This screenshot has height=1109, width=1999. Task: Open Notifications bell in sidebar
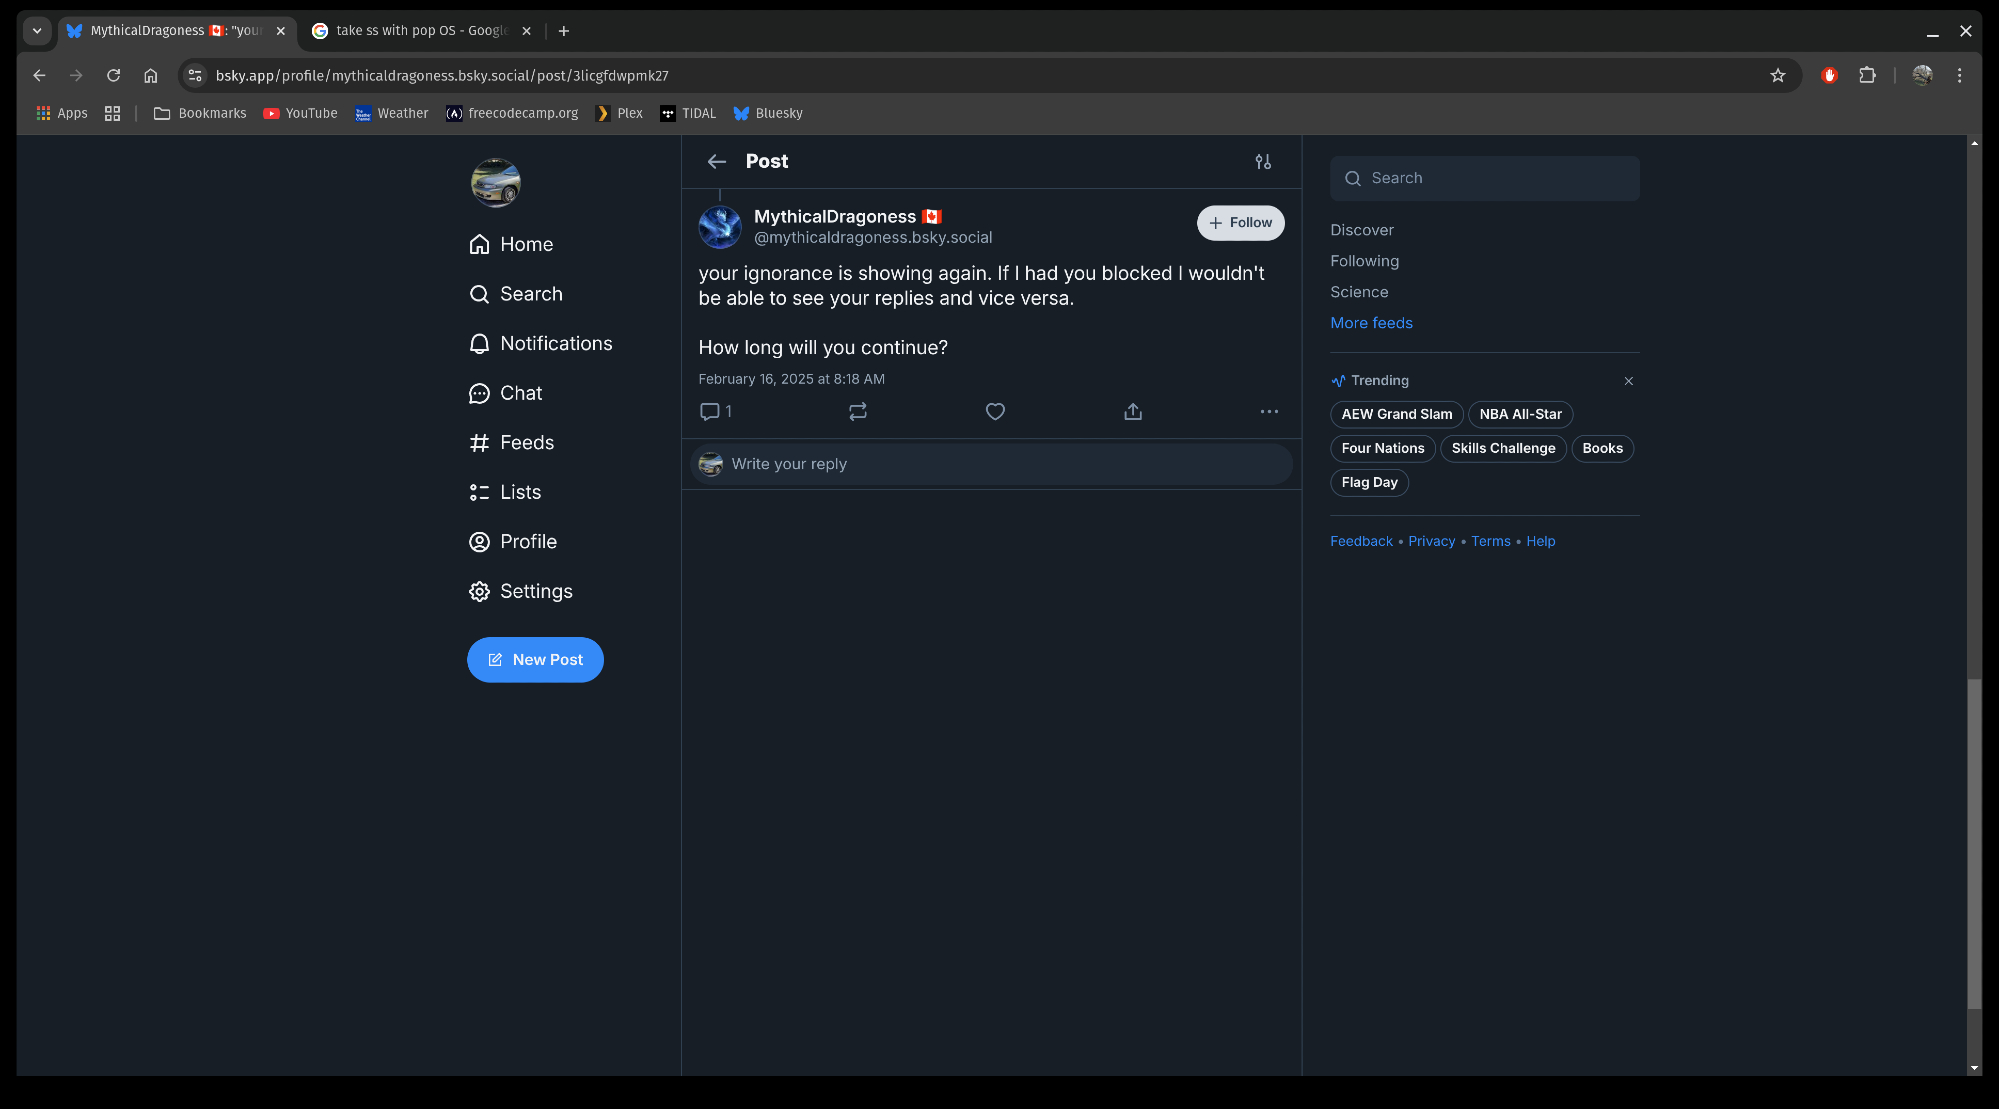[540, 343]
